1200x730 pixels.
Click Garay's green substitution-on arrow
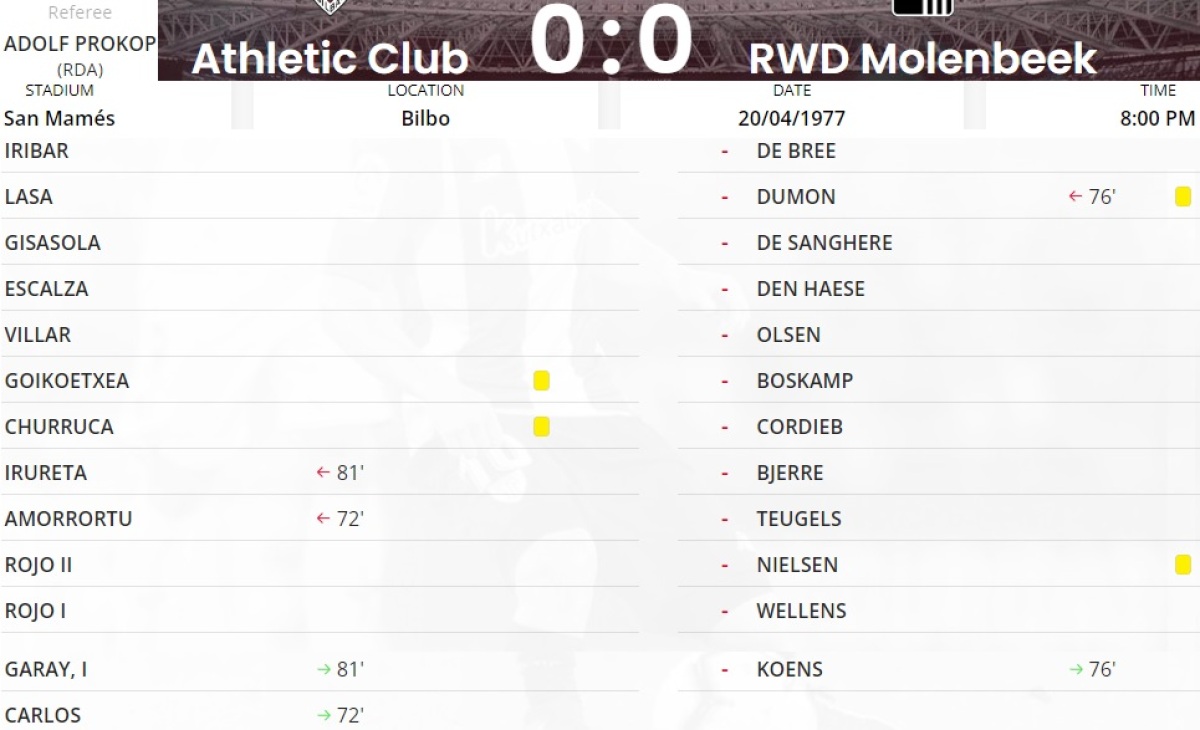tap(323, 670)
